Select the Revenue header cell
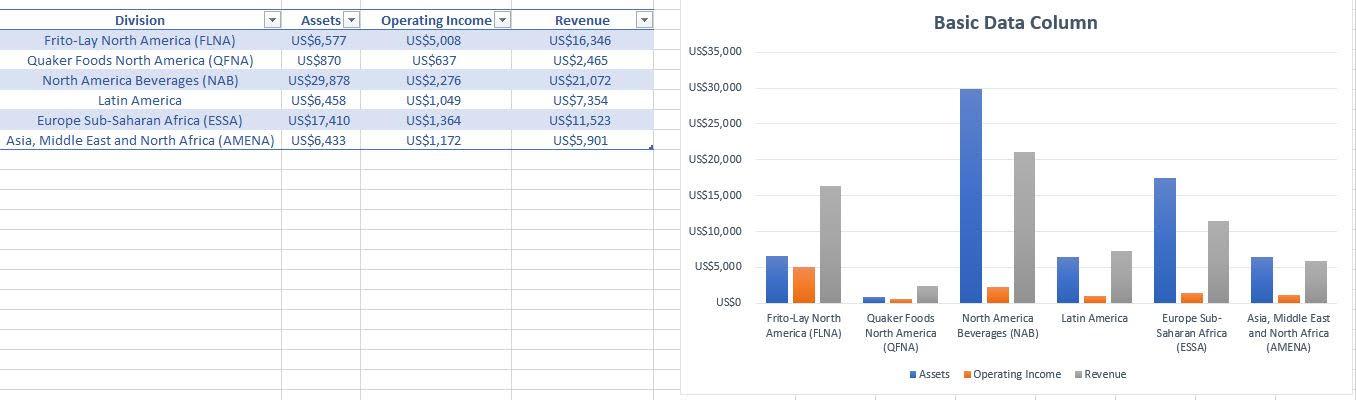 (x=582, y=20)
